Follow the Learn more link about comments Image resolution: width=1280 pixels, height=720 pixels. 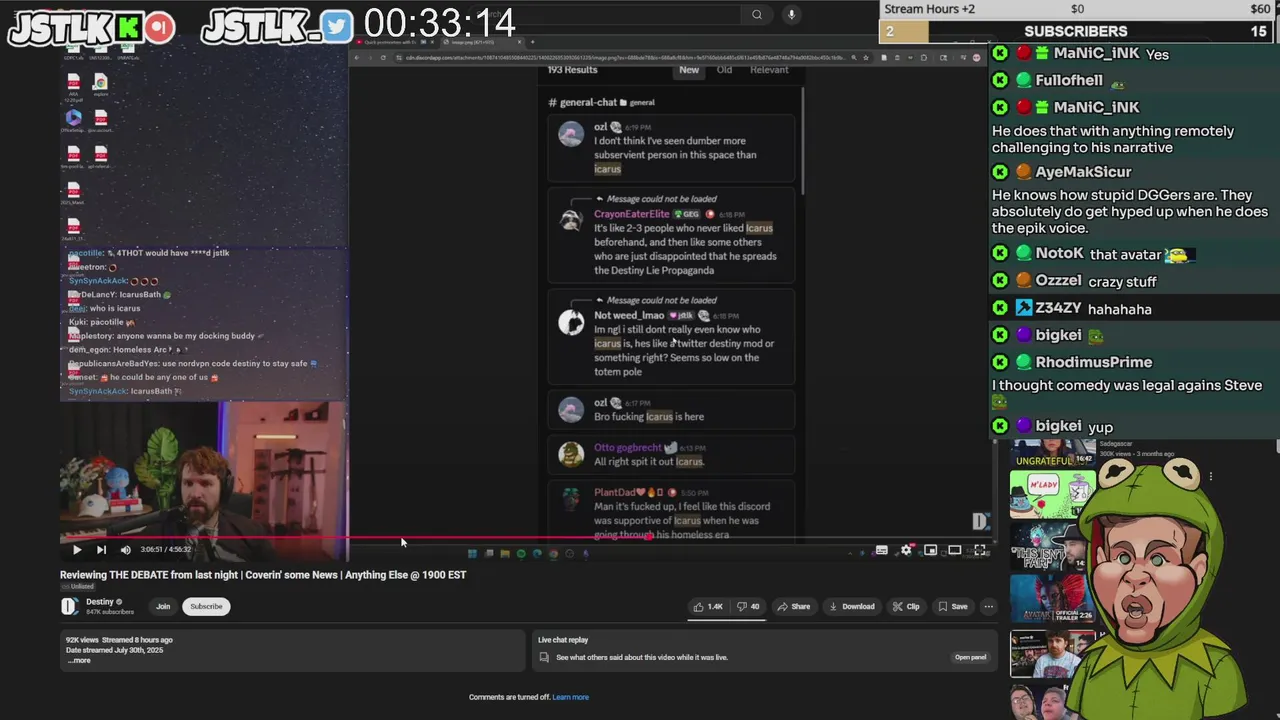(570, 697)
